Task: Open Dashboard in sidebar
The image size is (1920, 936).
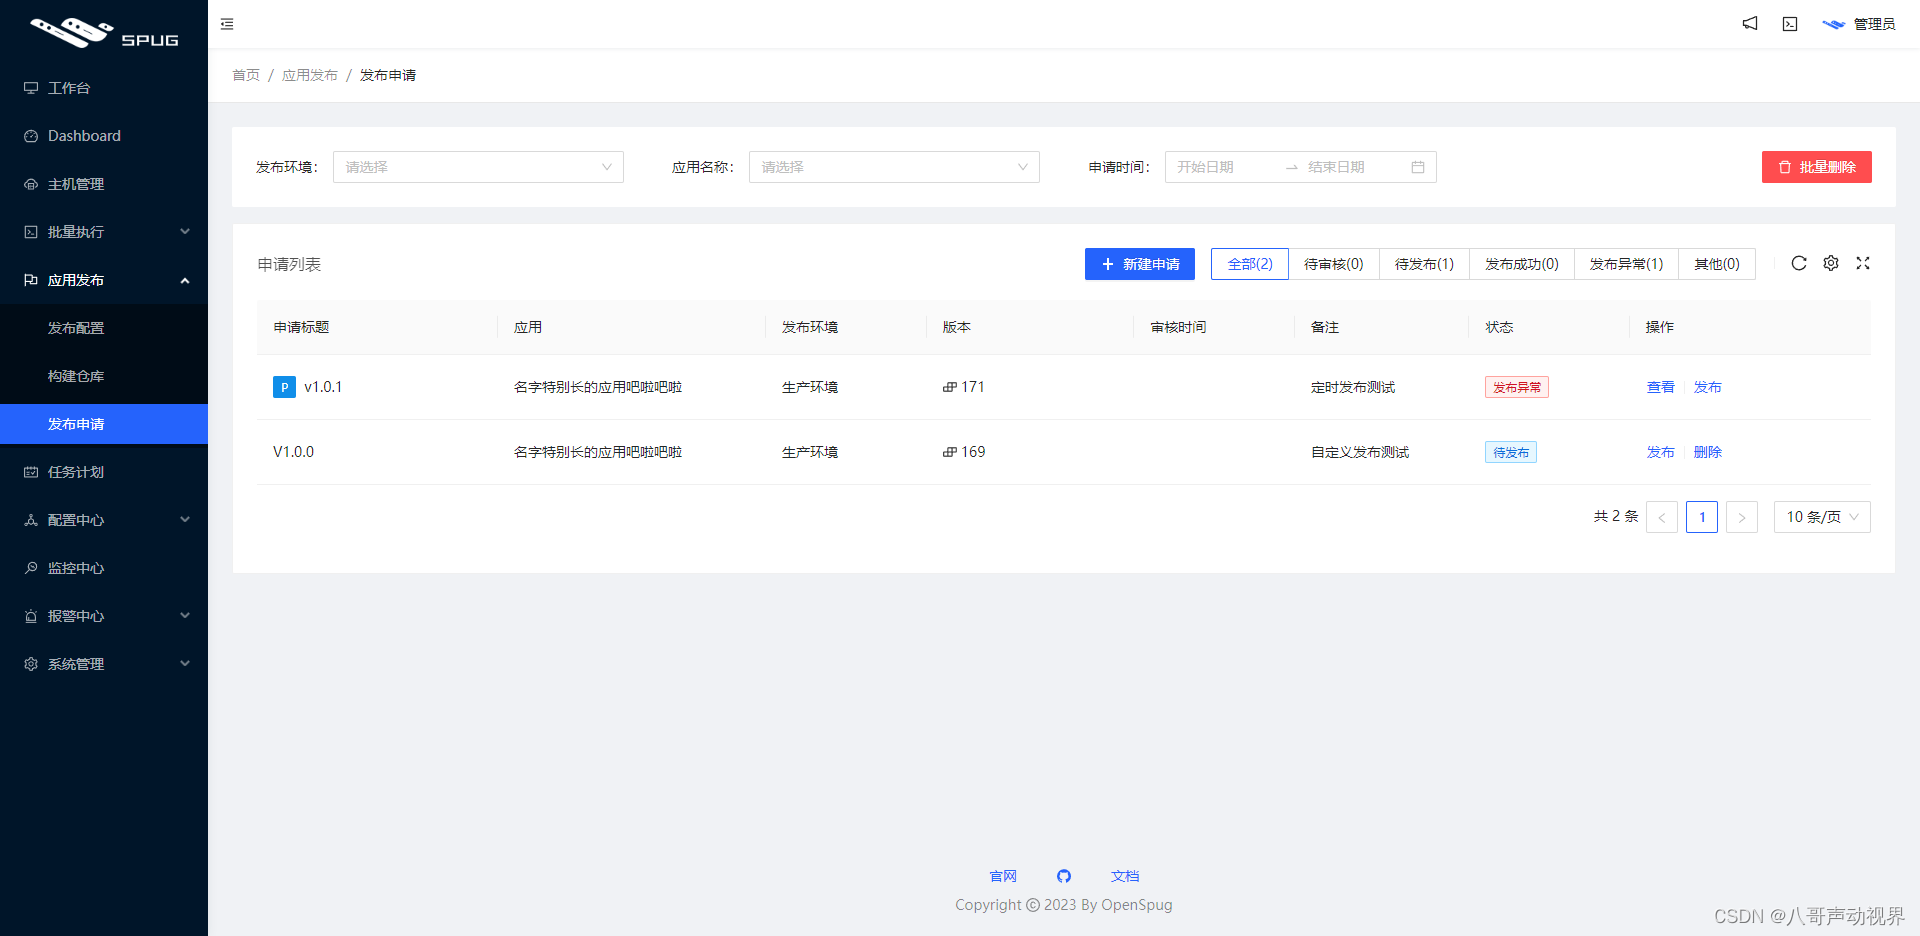Action: coord(104,136)
